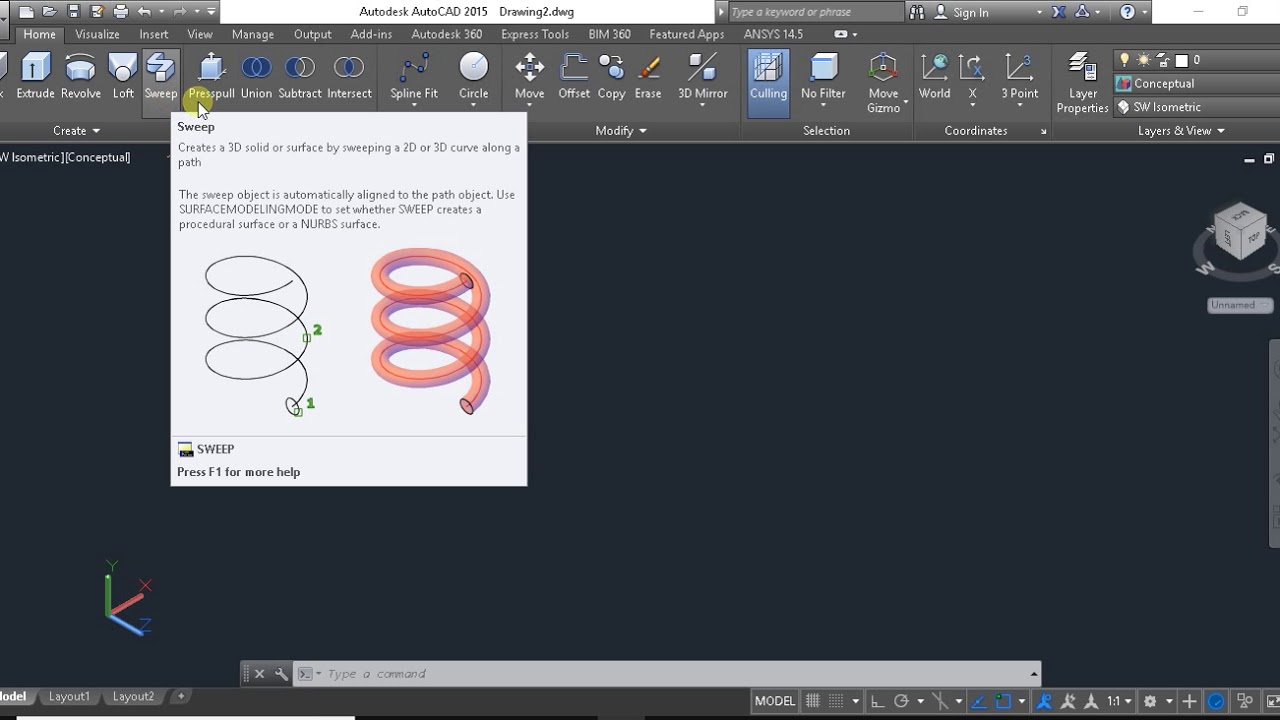Open the 3 Point UCS dropdown arrow
This screenshot has height=720, width=1280.
pyautogui.click(x=1019, y=105)
